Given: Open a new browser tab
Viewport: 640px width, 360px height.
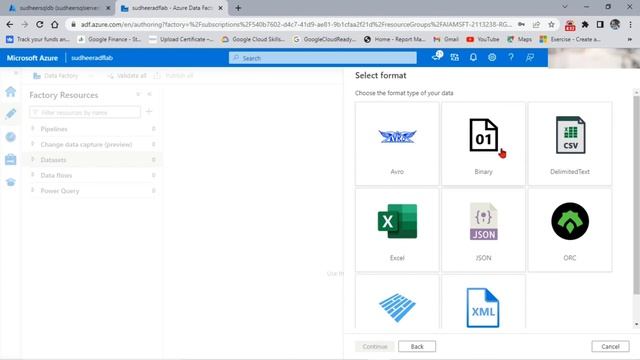Looking at the screenshot, I should 238,8.
